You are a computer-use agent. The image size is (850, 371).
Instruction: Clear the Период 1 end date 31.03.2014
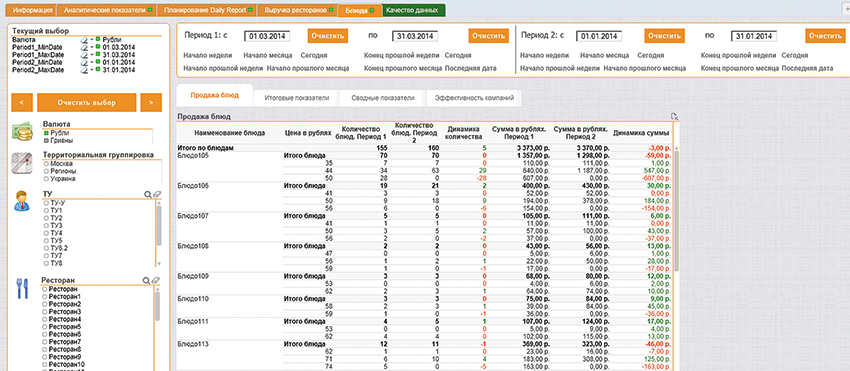pyautogui.click(x=488, y=36)
